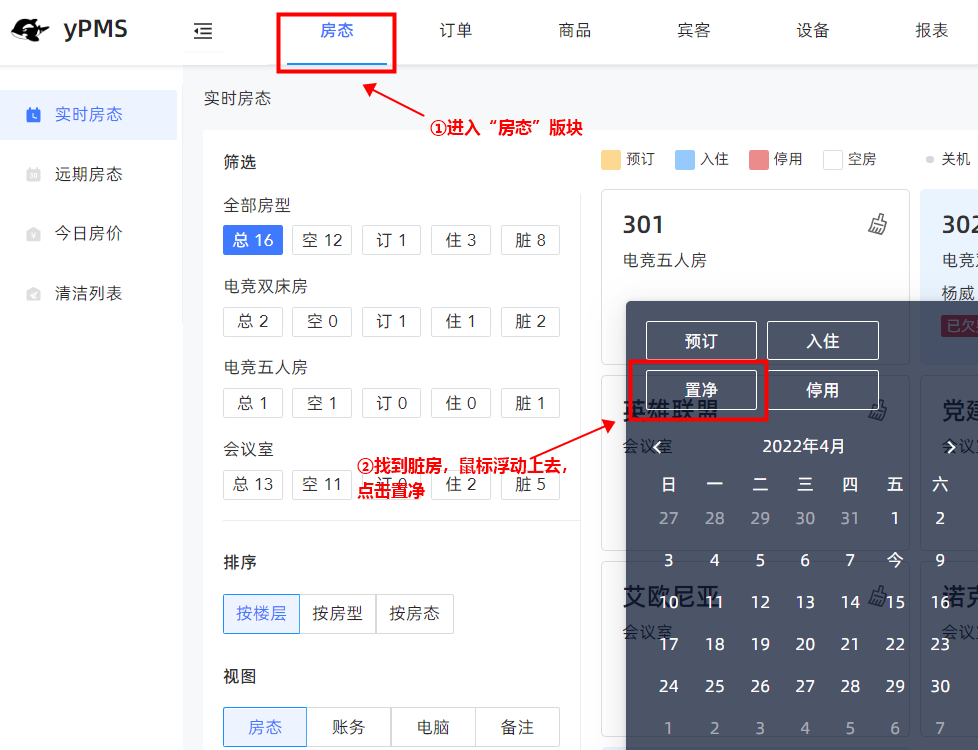The image size is (978, 750).
Task: Select 远期房态 in the sidebar
Action: [x=89, y=175]
